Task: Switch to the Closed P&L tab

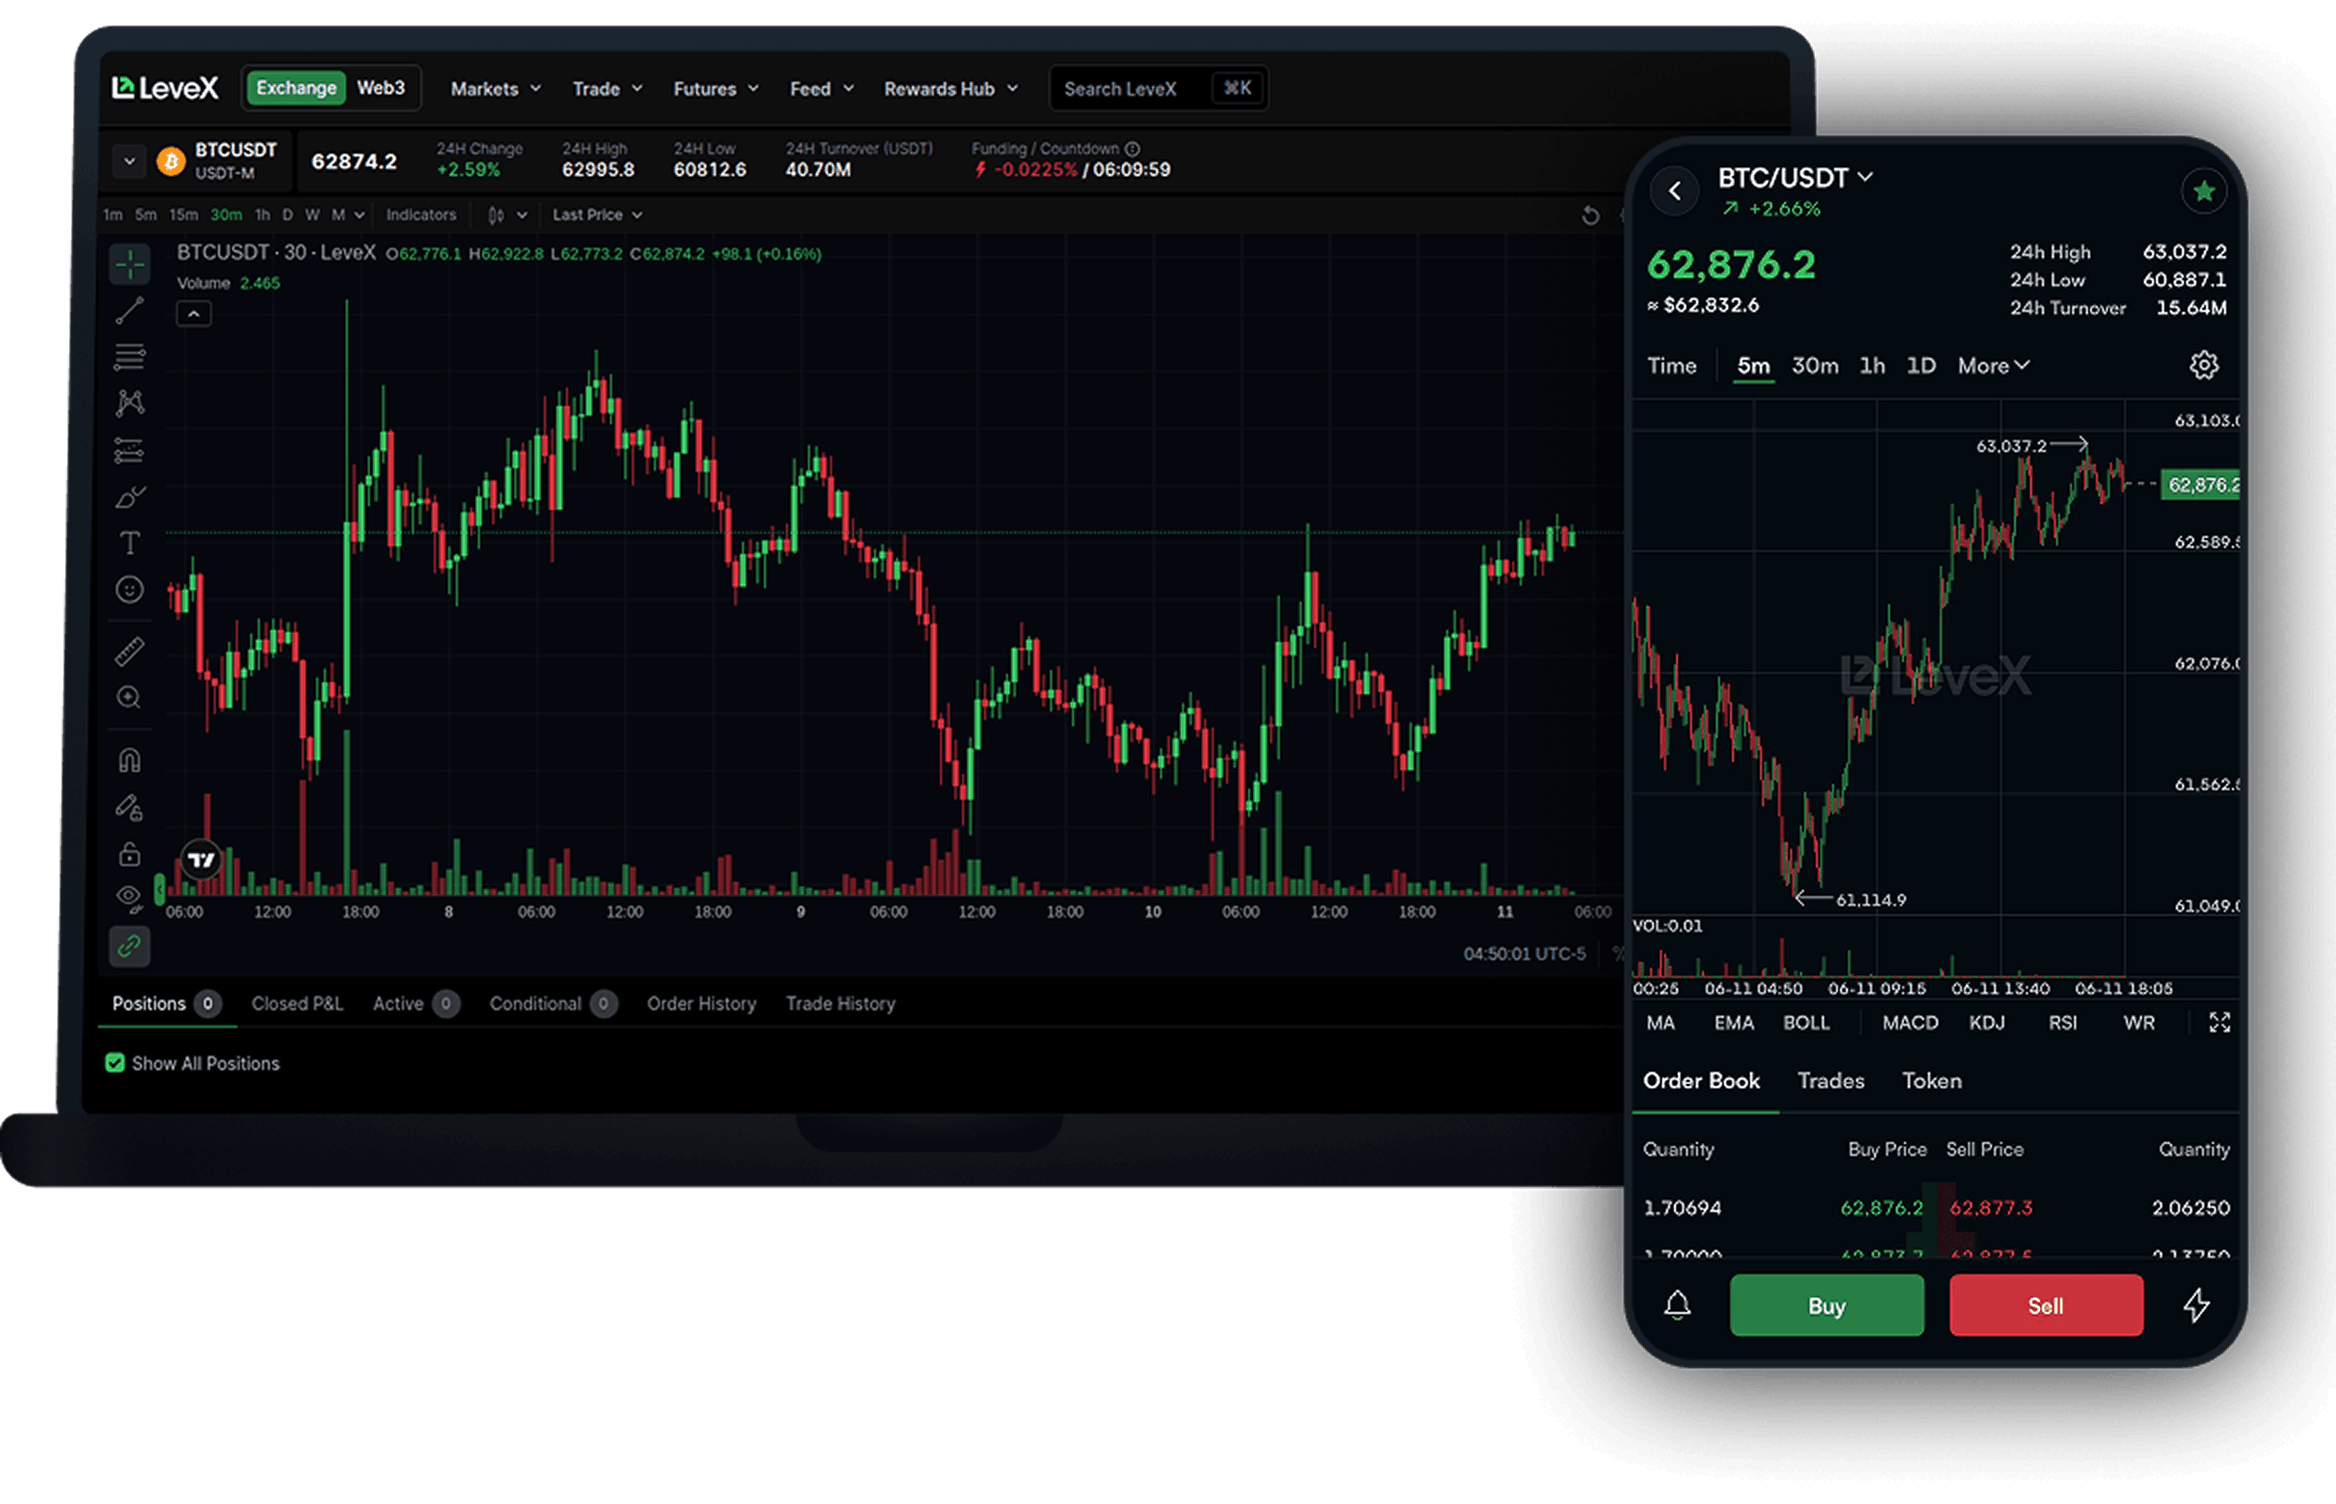Action: click(x=297, y=1003)
